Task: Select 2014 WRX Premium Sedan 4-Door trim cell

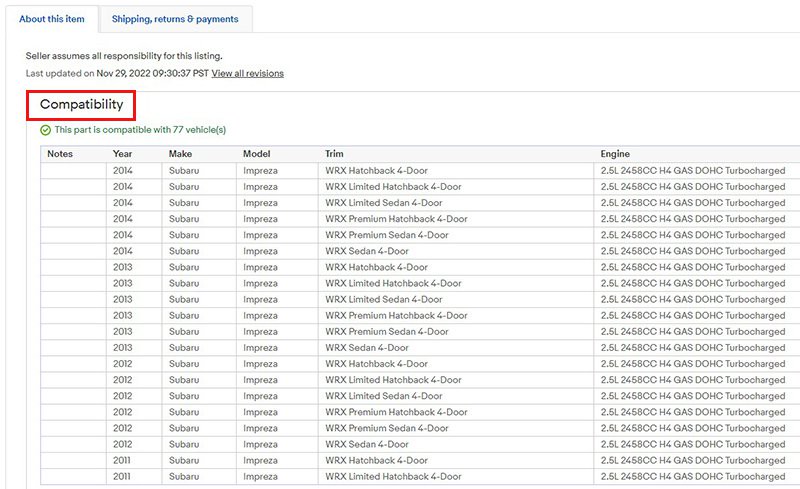Action: pyautogui.click(x=456, y=235)
